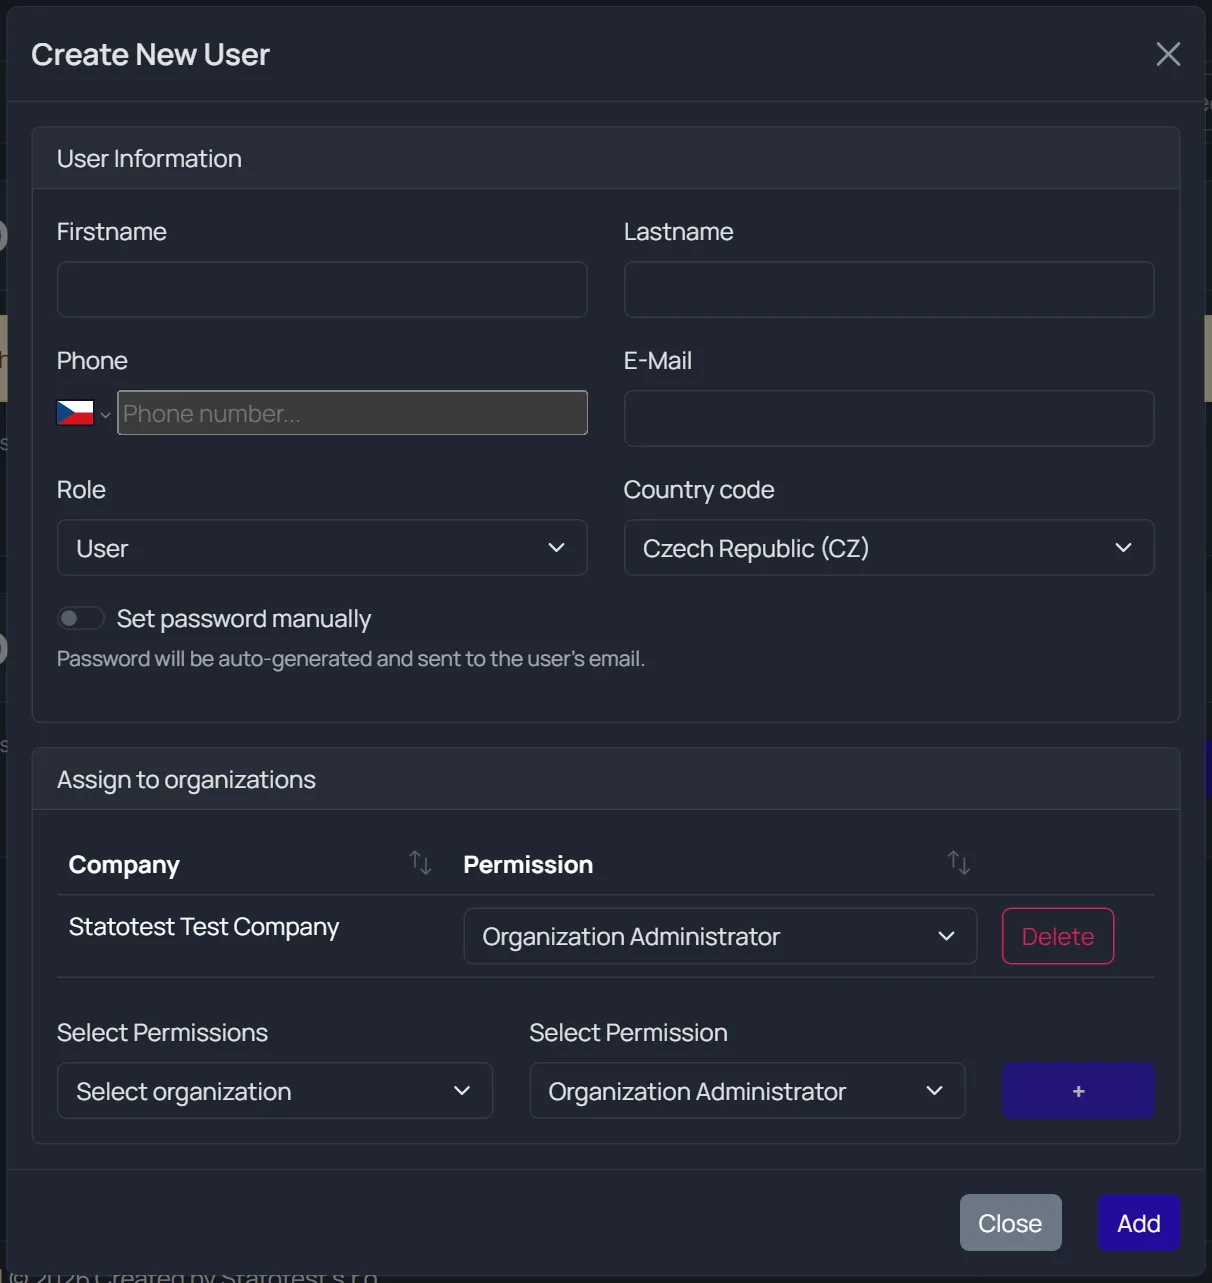Click the grey Close button
The image size is (1212, 1283).
[x=1010, y=1223]
